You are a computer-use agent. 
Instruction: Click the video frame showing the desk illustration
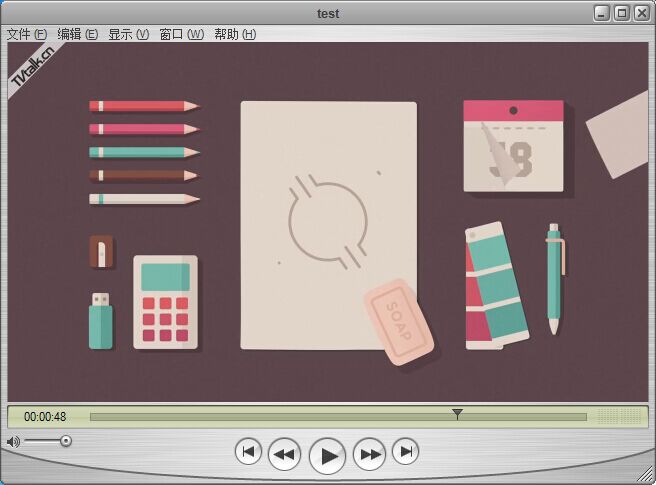(328, 222)
